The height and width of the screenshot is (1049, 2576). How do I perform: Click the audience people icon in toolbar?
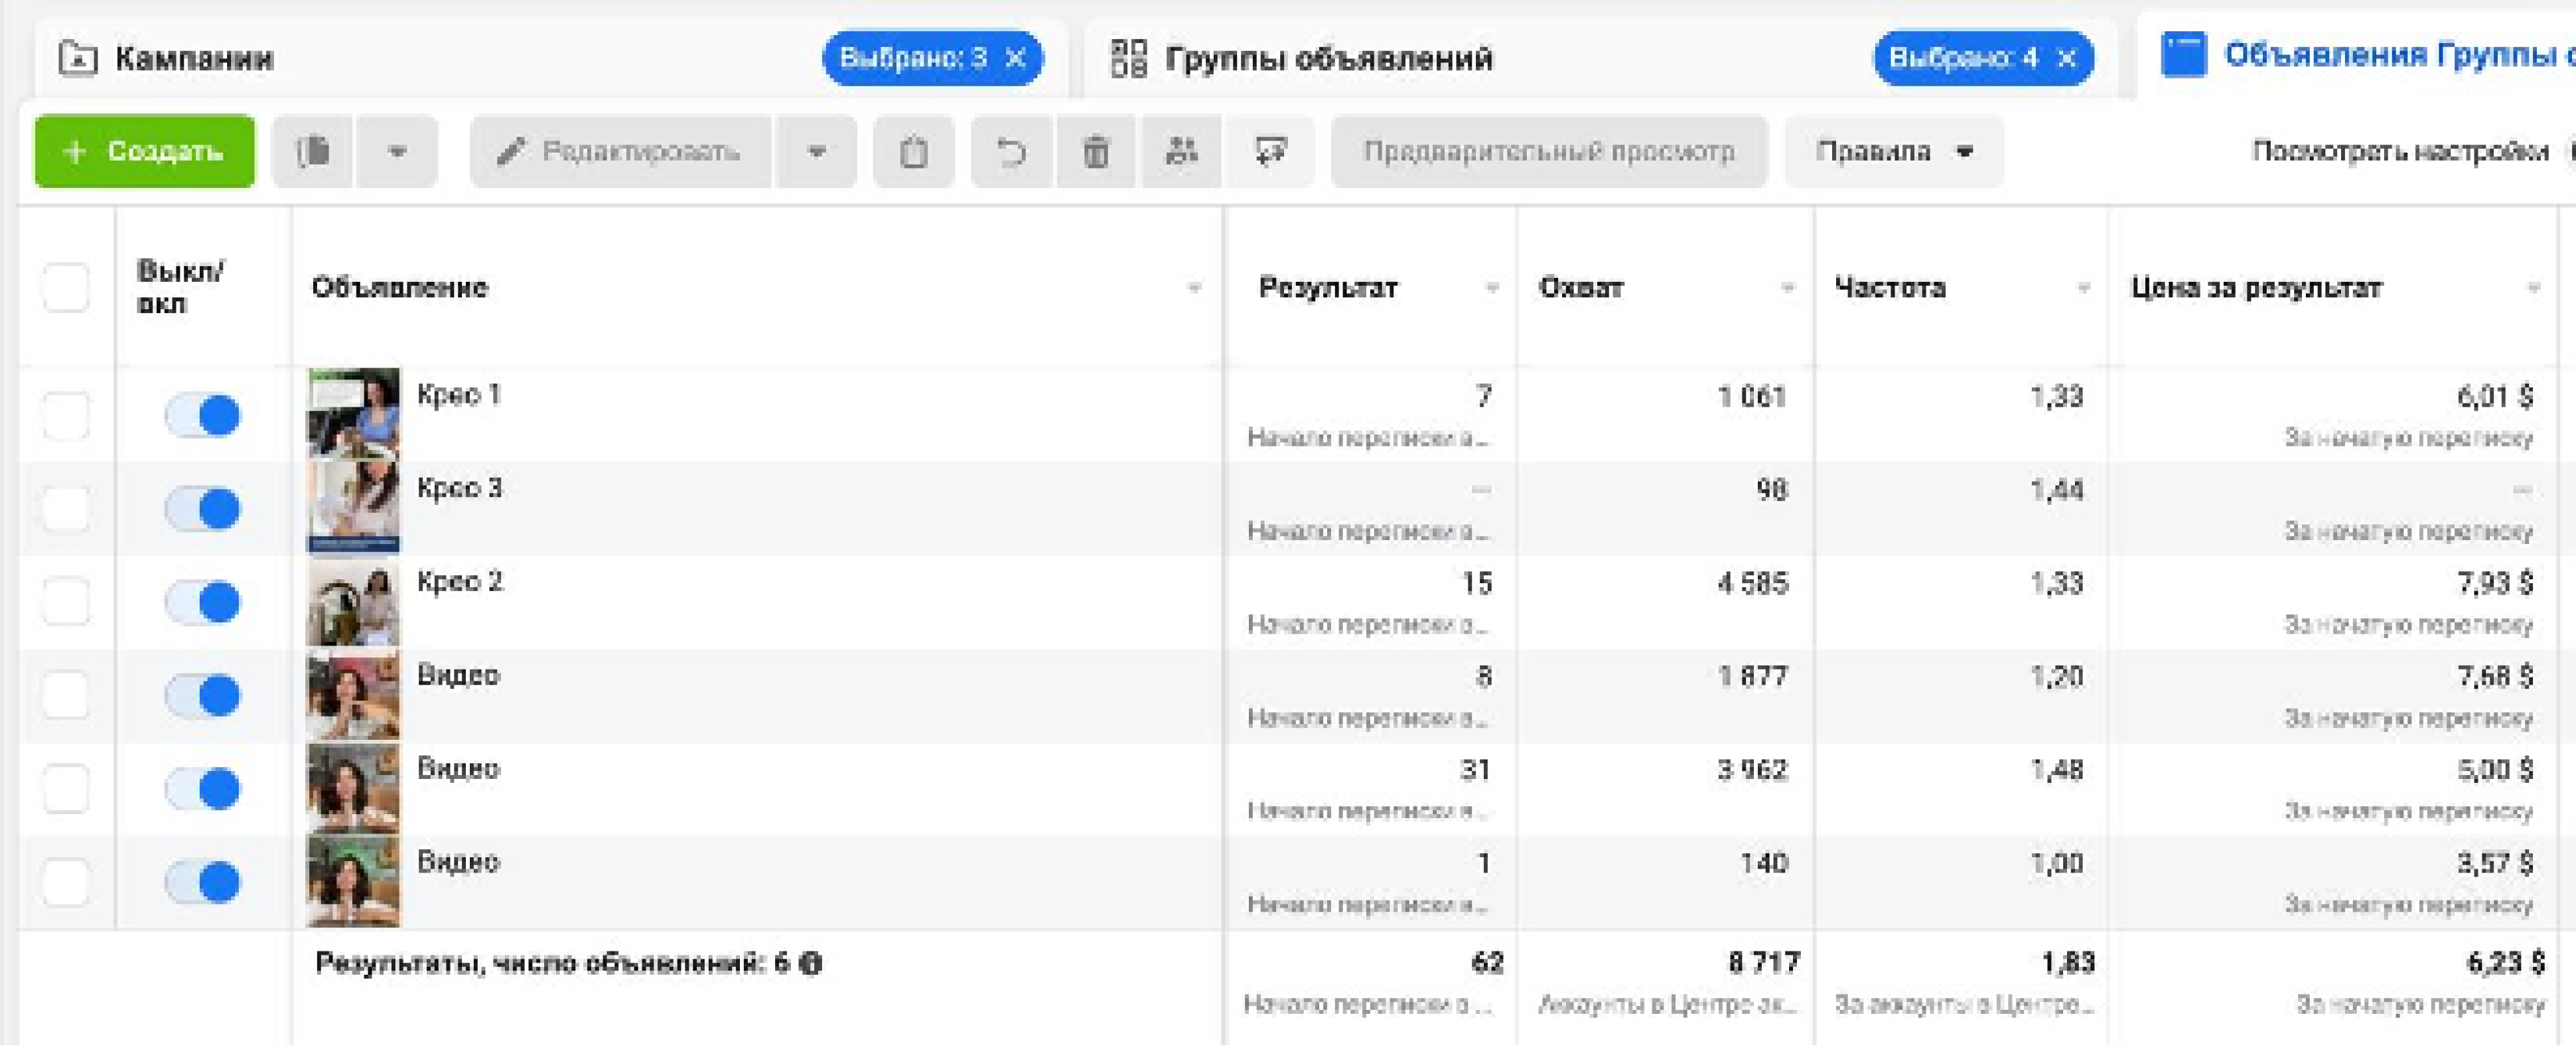(x=1181, y=152)
